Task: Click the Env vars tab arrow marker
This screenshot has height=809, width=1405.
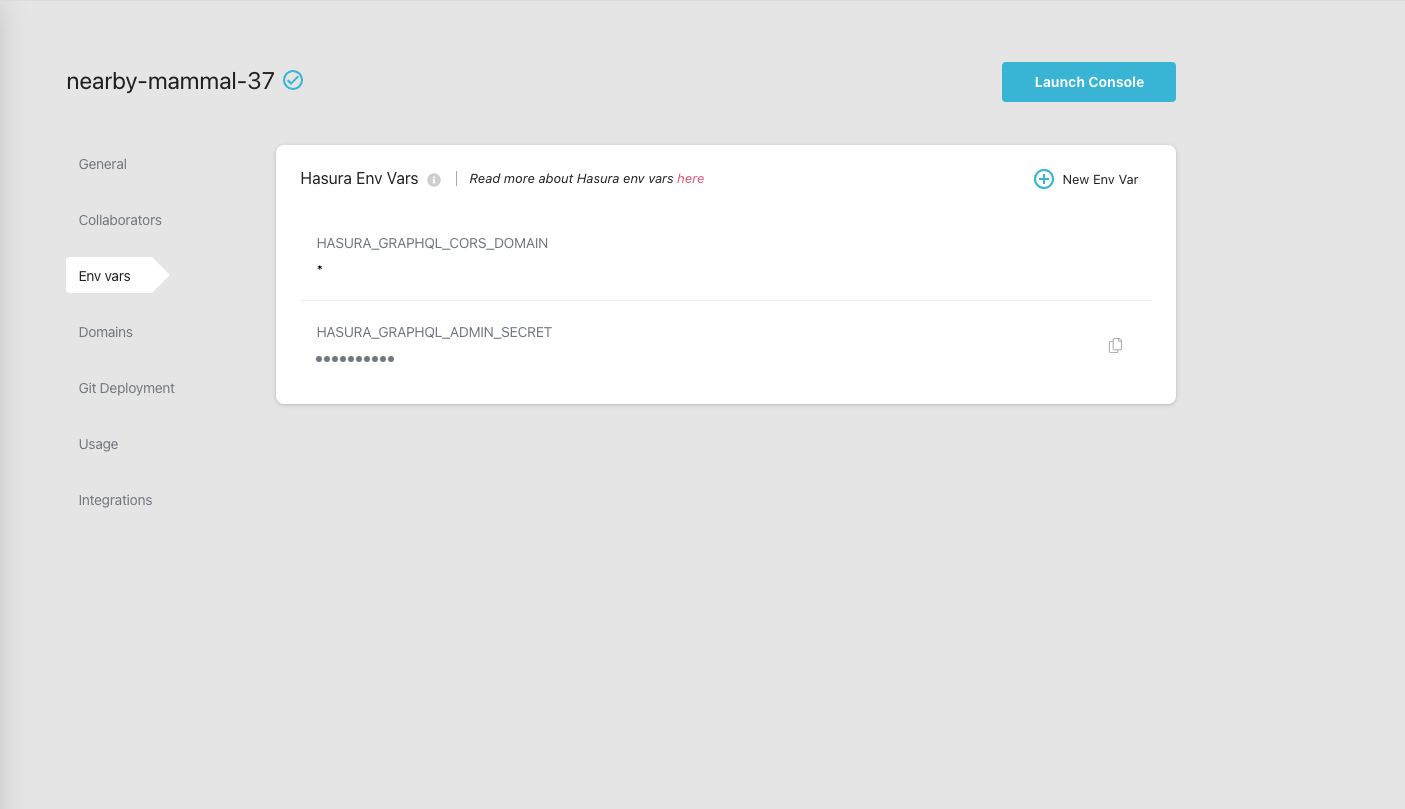Action: (160, 276)
